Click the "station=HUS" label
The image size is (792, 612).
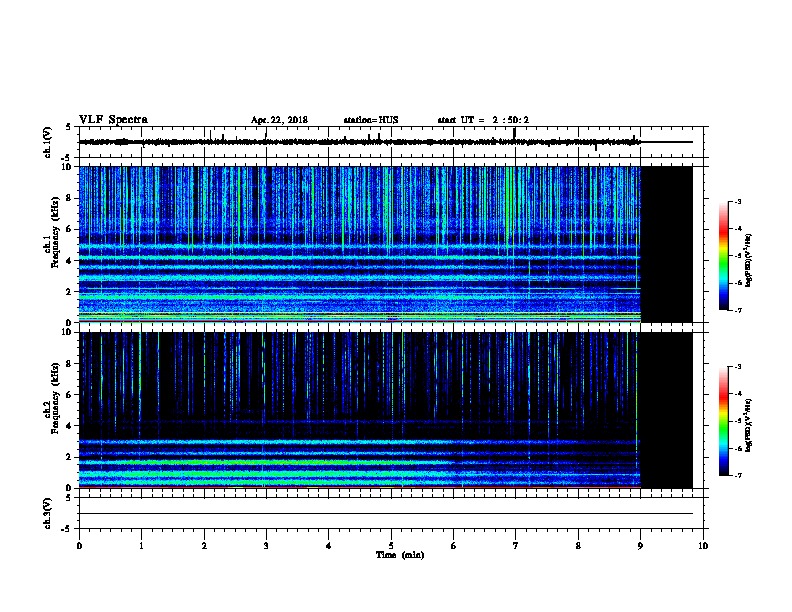click(371, 120)
